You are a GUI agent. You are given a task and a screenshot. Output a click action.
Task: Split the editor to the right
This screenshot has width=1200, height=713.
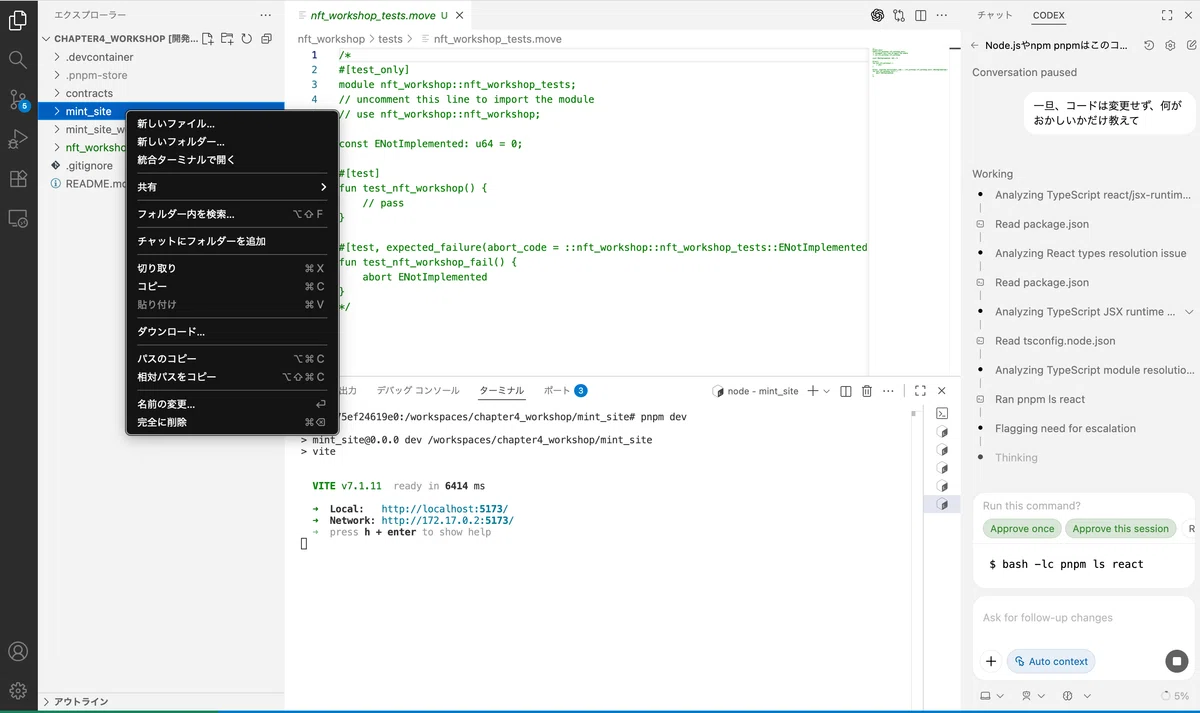click(920, 15)
